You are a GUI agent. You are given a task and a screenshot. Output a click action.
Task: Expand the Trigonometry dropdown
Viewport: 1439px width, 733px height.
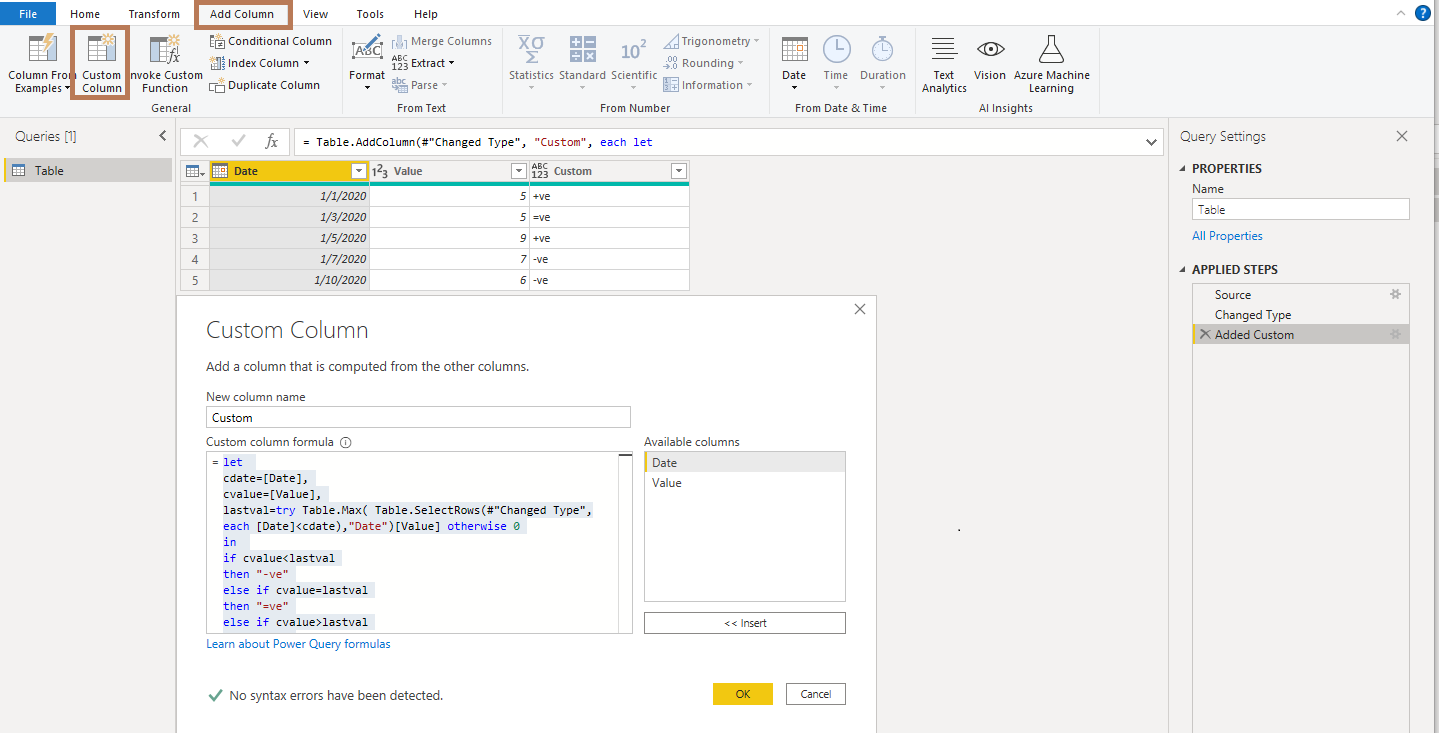pyautogui.click(x=756, y=41)
